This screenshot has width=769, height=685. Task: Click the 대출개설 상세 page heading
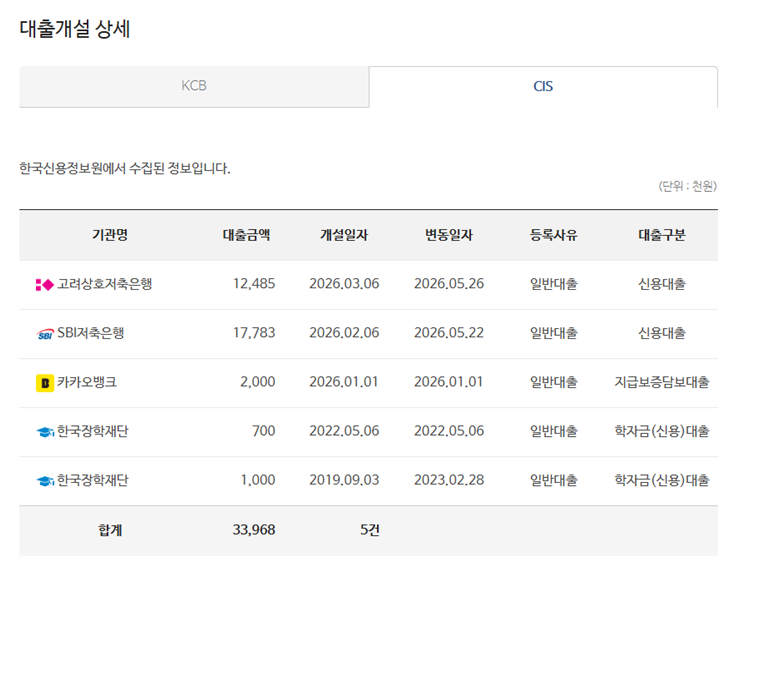pos(75,28)
